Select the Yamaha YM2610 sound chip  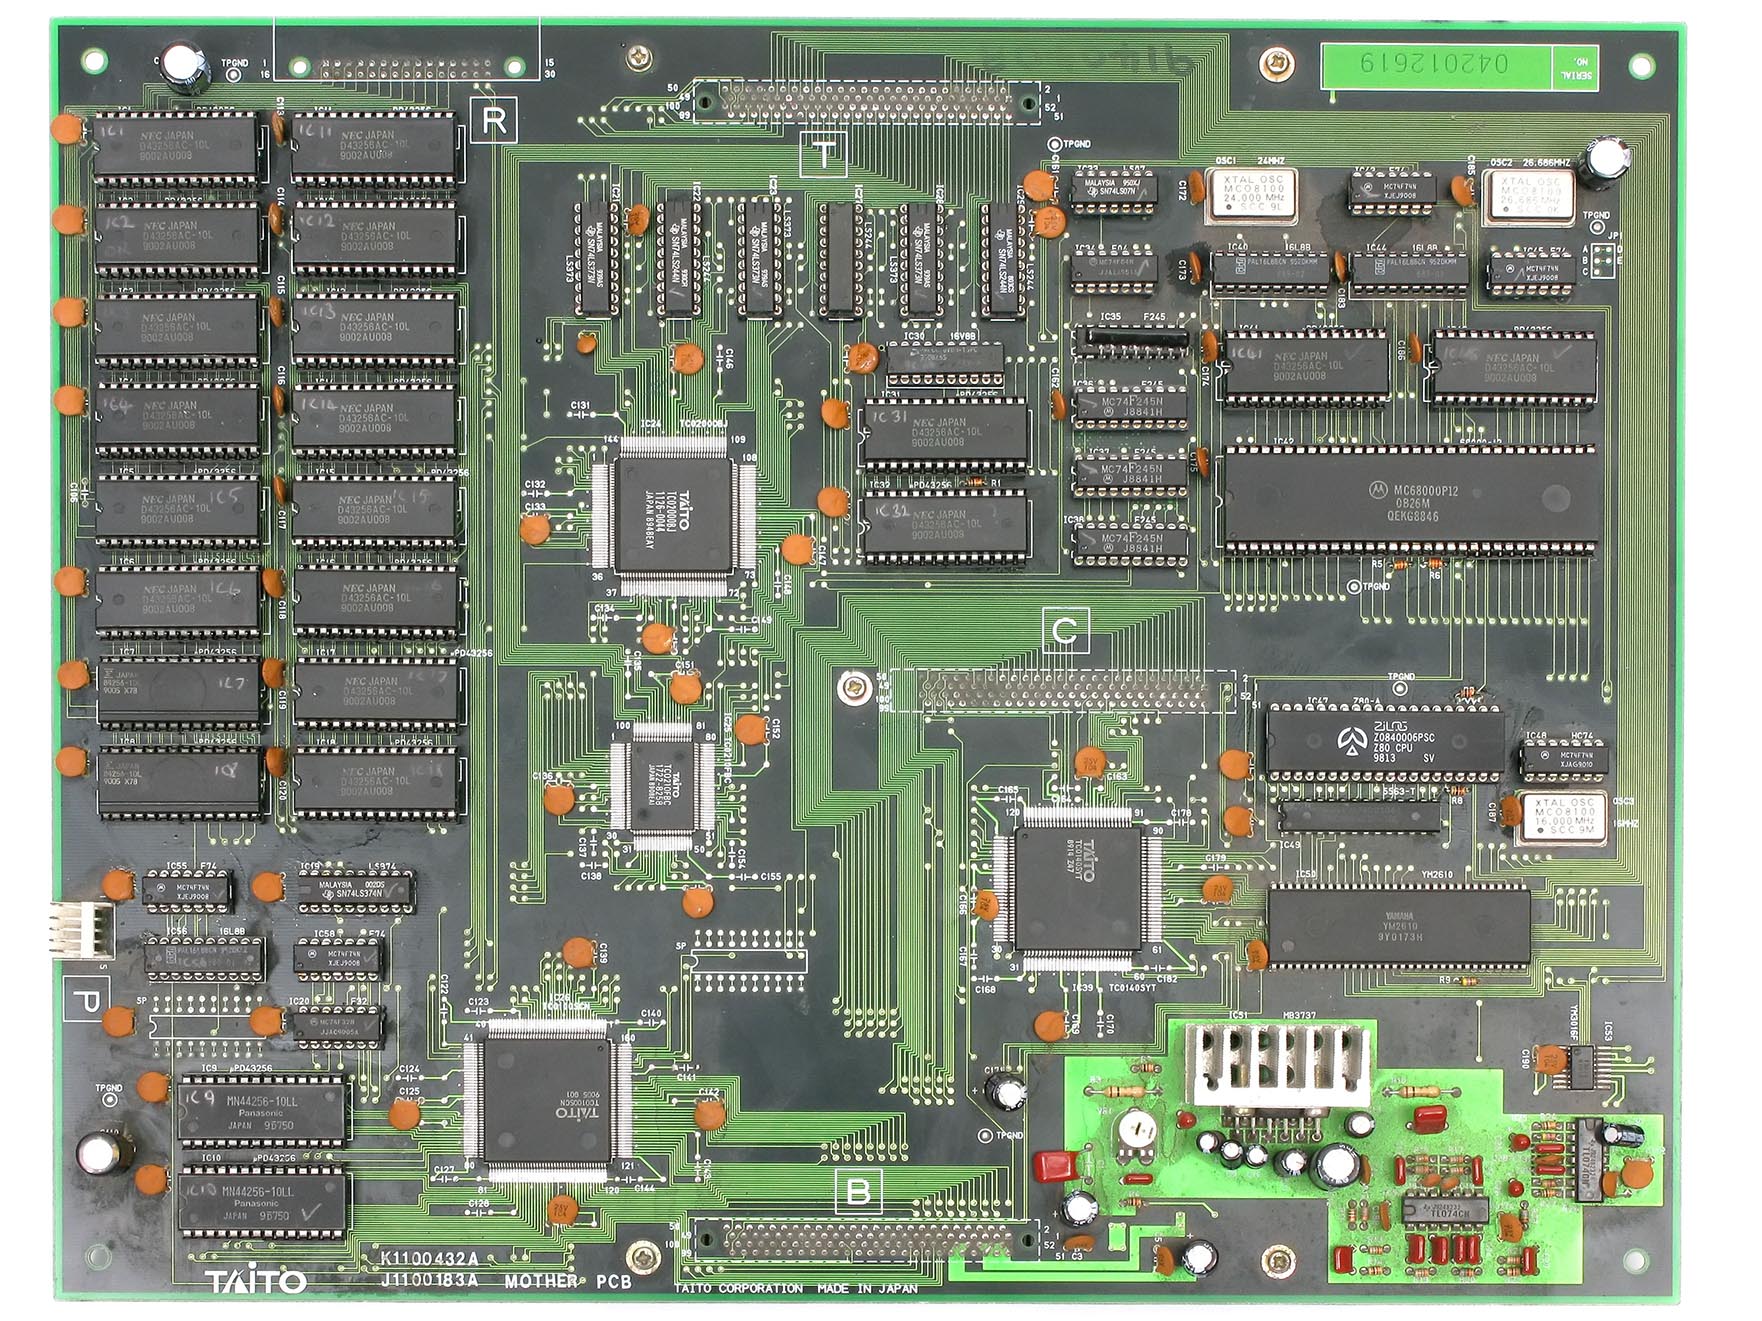click(x=1398, y=925)
